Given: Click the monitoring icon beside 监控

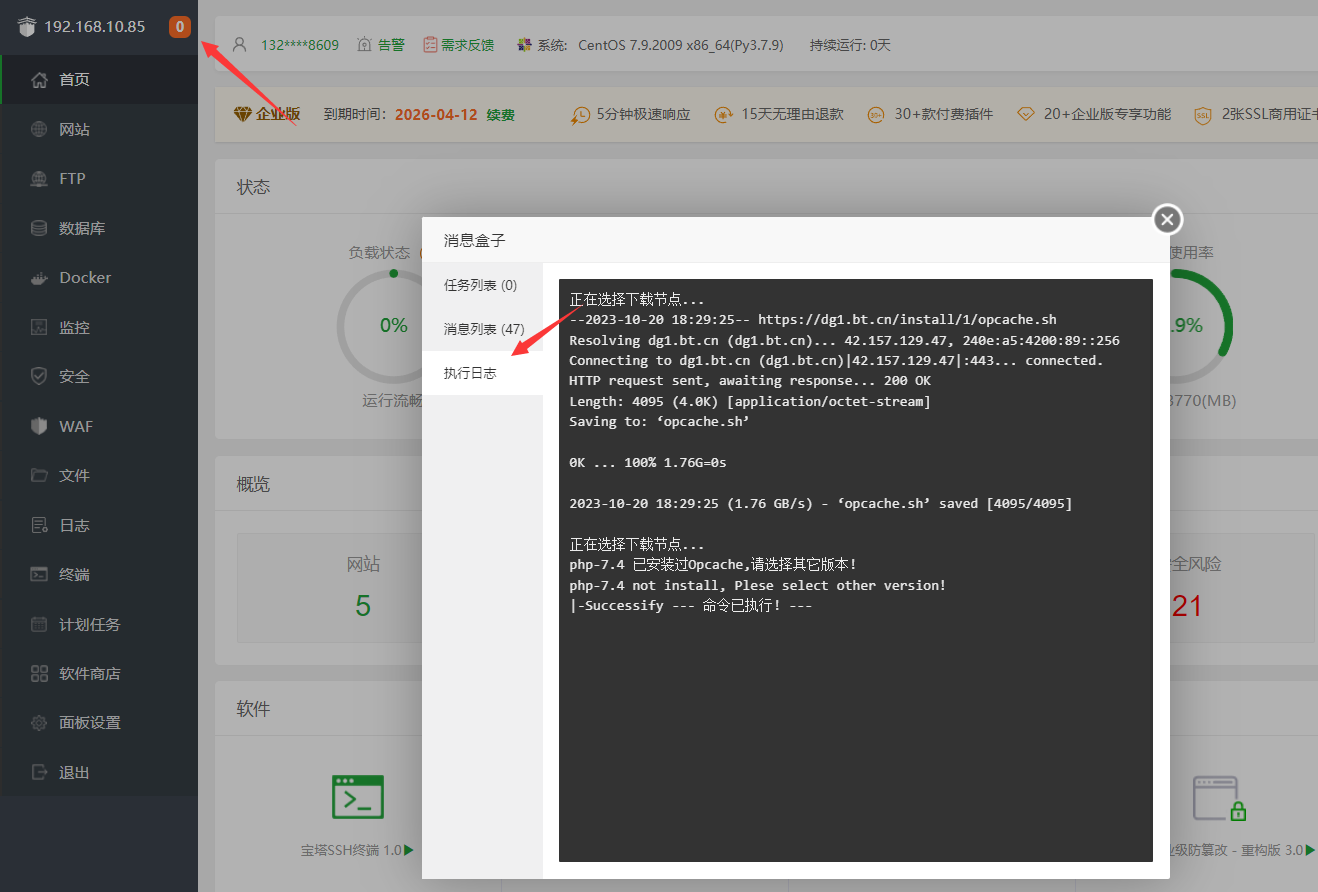Looking at the screenshot, I should click(x=39, y=327).
